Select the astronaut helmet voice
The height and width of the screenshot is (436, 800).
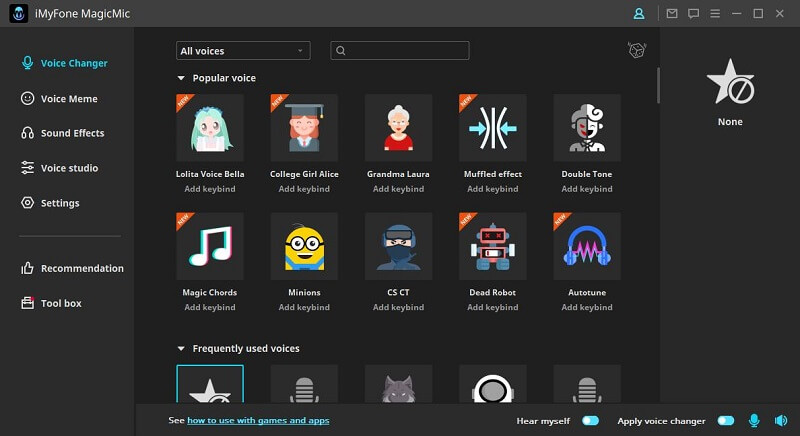493,383
